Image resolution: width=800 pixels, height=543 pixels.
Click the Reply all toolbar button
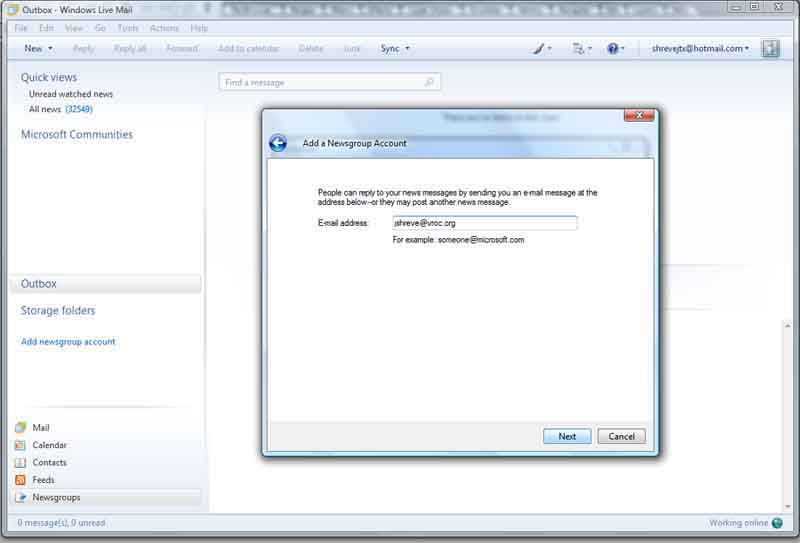click(130, 48)
